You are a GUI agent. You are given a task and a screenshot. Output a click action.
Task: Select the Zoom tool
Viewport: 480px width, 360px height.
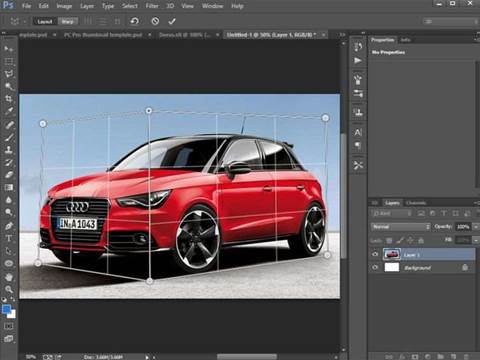8,289
